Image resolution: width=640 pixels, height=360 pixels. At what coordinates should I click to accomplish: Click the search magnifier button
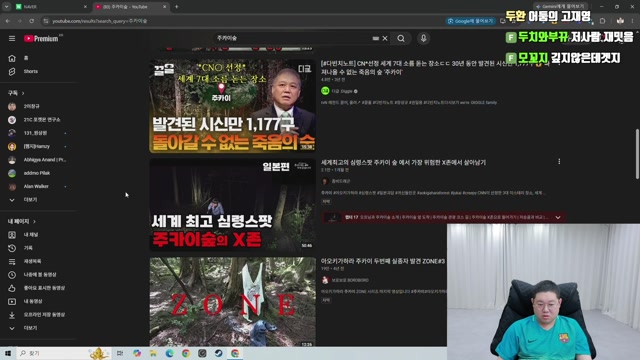(x=401, y=38)
